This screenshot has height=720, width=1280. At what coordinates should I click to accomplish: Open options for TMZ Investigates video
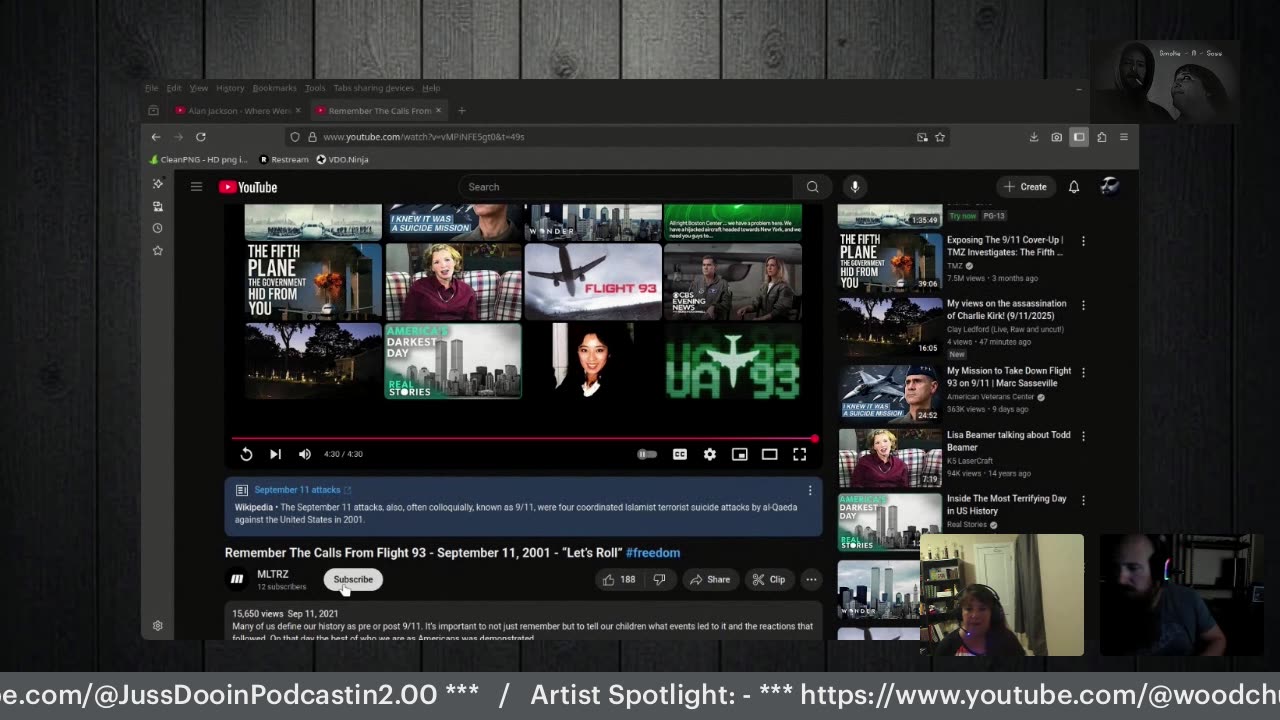[x=1083, y=241]
